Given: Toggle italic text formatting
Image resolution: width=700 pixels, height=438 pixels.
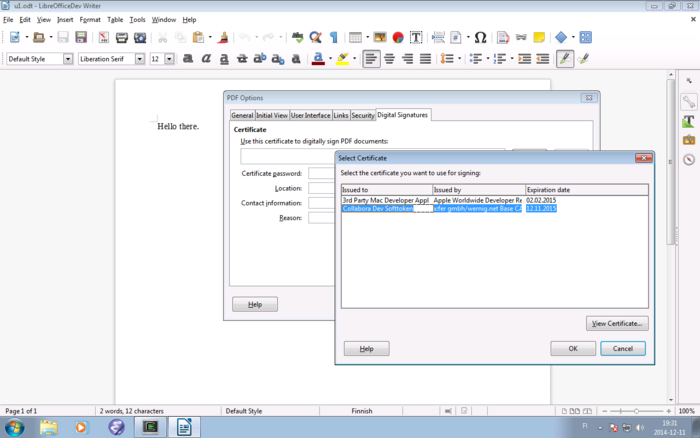Looking at the screenshot, I should pos(205,59).
